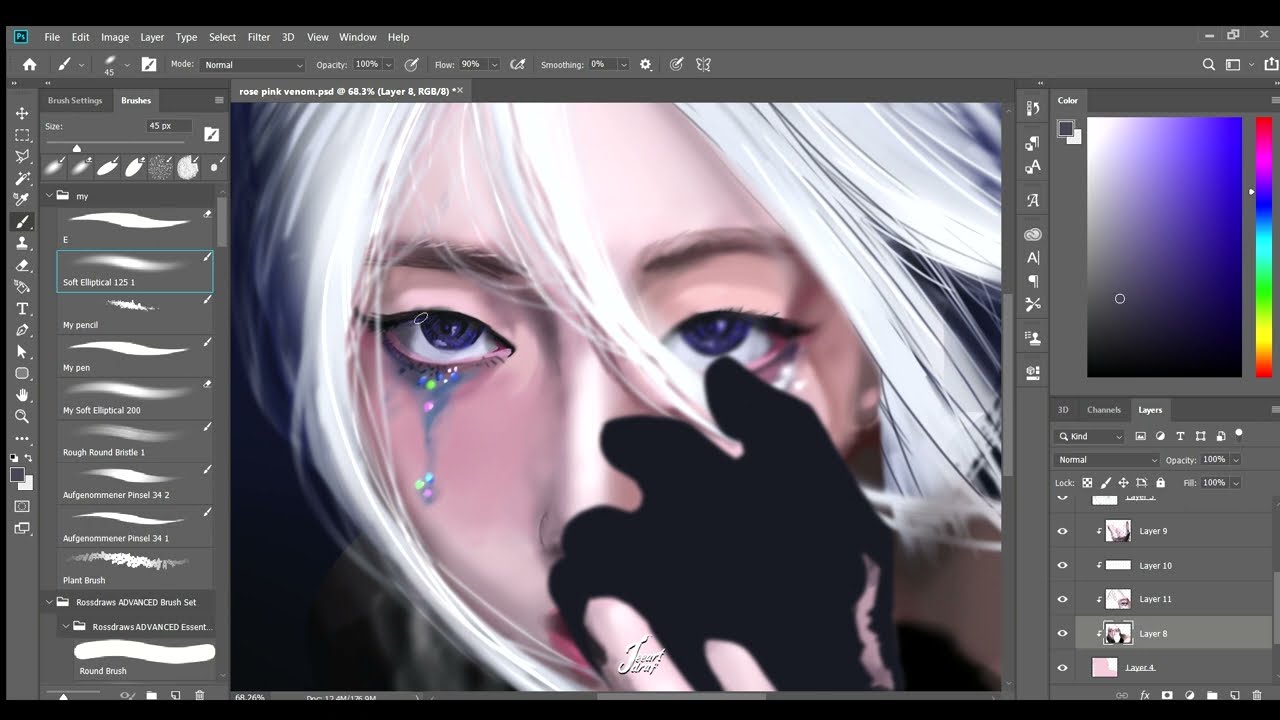Select the Rectangular Marquee tool
Viewport: 1280px width, 720px height.
pyautogui.click(x=22, y=135)
